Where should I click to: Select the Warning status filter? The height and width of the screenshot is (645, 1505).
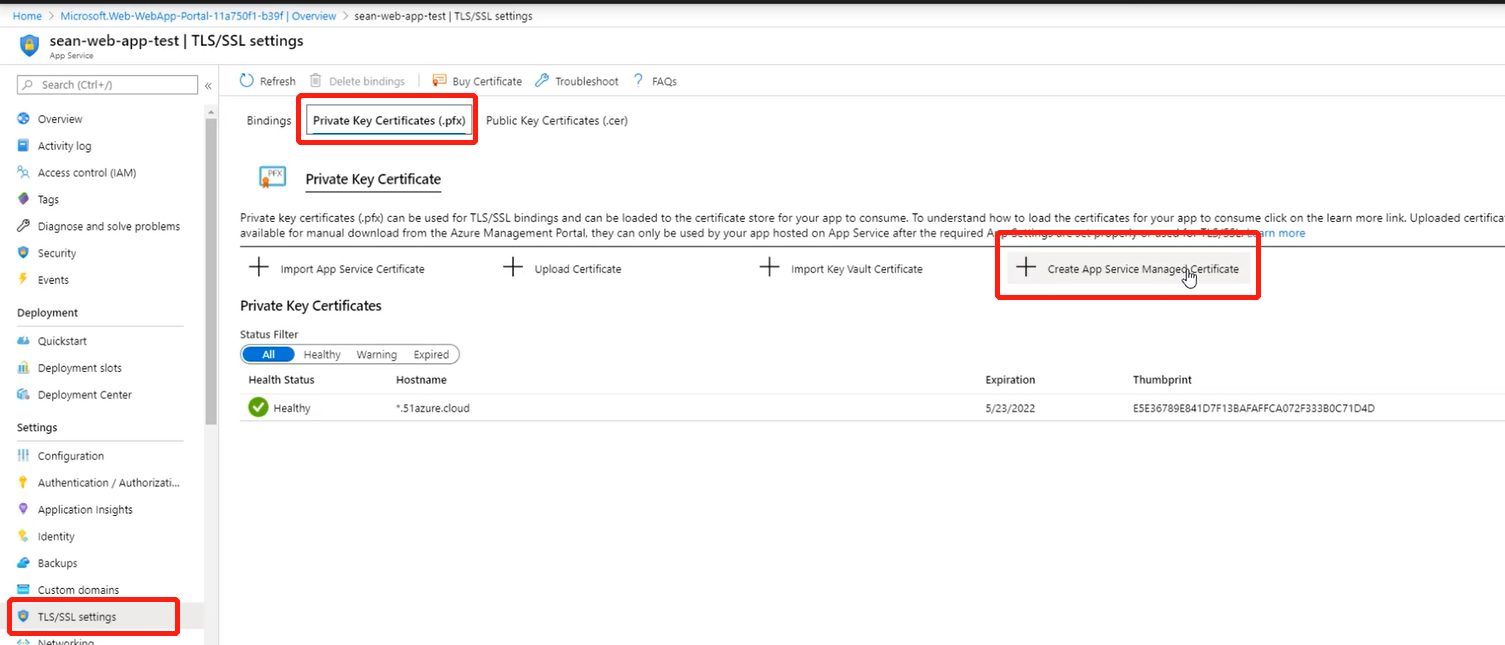[x=377, y=354]
